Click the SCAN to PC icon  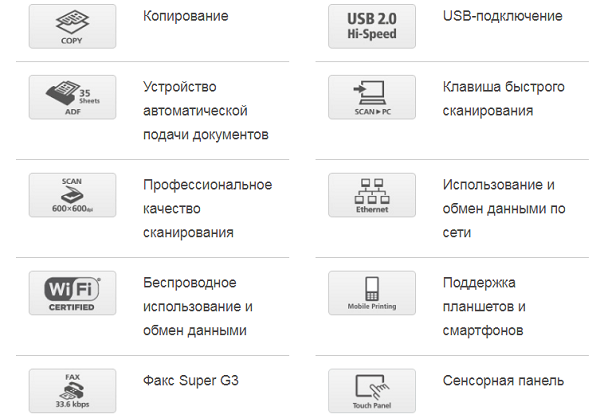tap(372, 97)
